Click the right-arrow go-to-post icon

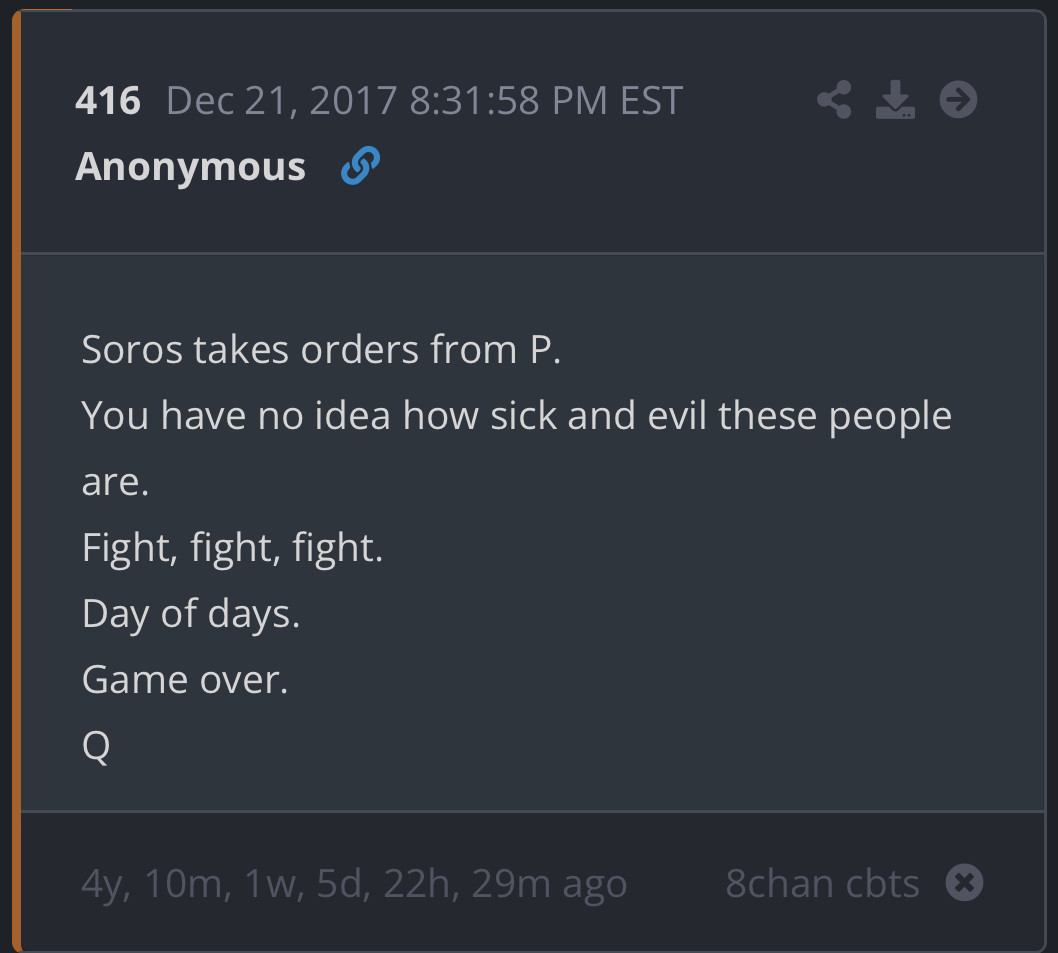coord(958,100)
